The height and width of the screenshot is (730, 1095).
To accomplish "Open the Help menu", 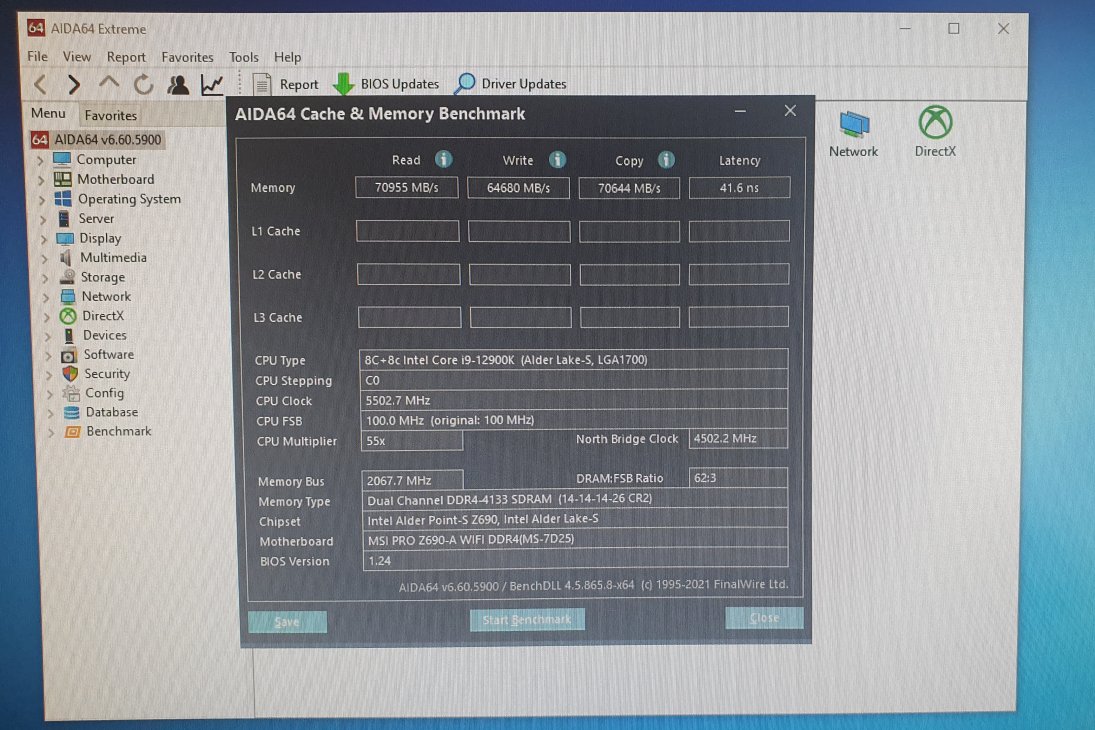I will [x=287, y=57].
